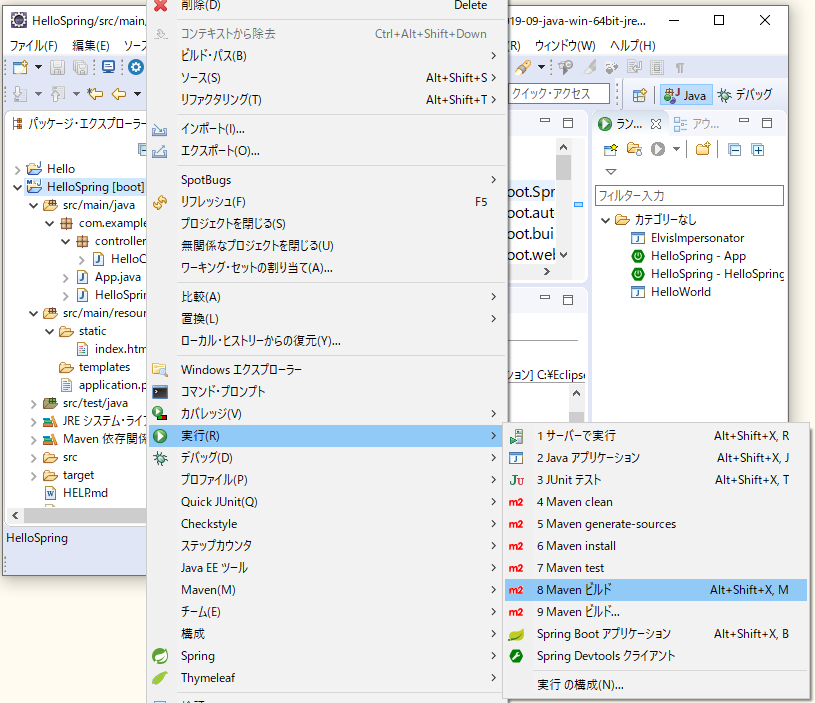This screenshot has width=815, height=703.
Task: Choose Spring Boot アプリケーション from the submenu
Action: tap(620, 634)
